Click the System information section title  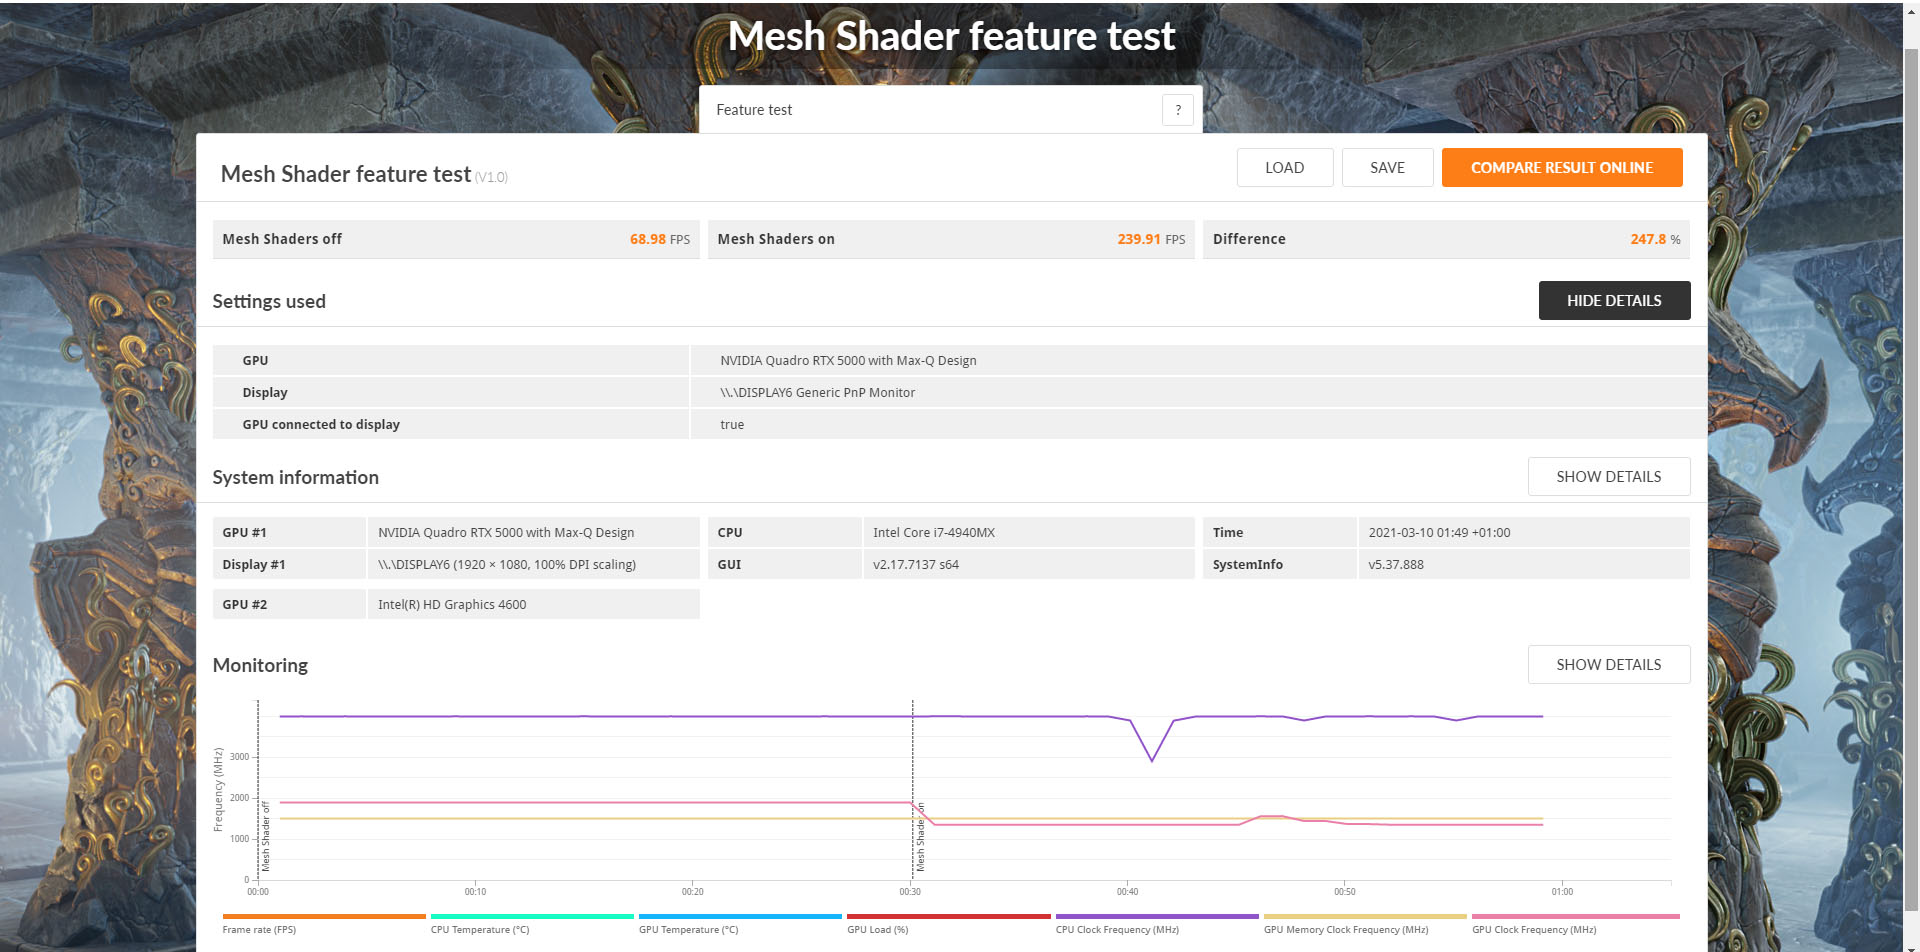coord(295,478)
